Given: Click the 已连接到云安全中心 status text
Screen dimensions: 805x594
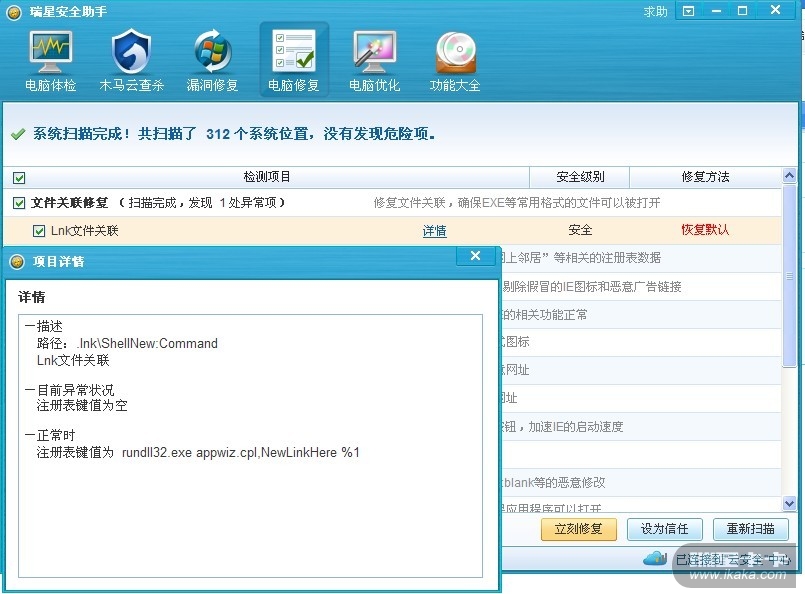Looking at the screenshot, I should [733, 559].
